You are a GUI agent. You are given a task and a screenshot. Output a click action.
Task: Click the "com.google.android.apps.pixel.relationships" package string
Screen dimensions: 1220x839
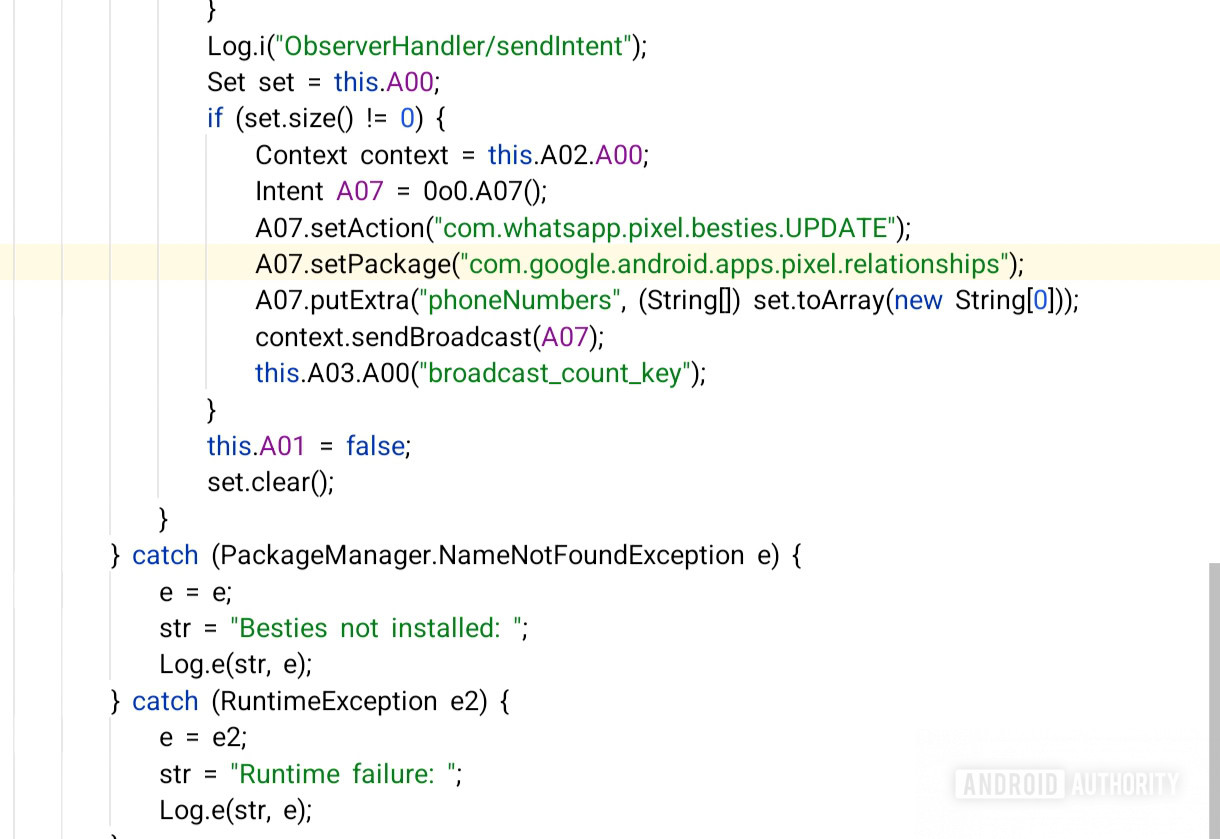click(x=734, y=264)
